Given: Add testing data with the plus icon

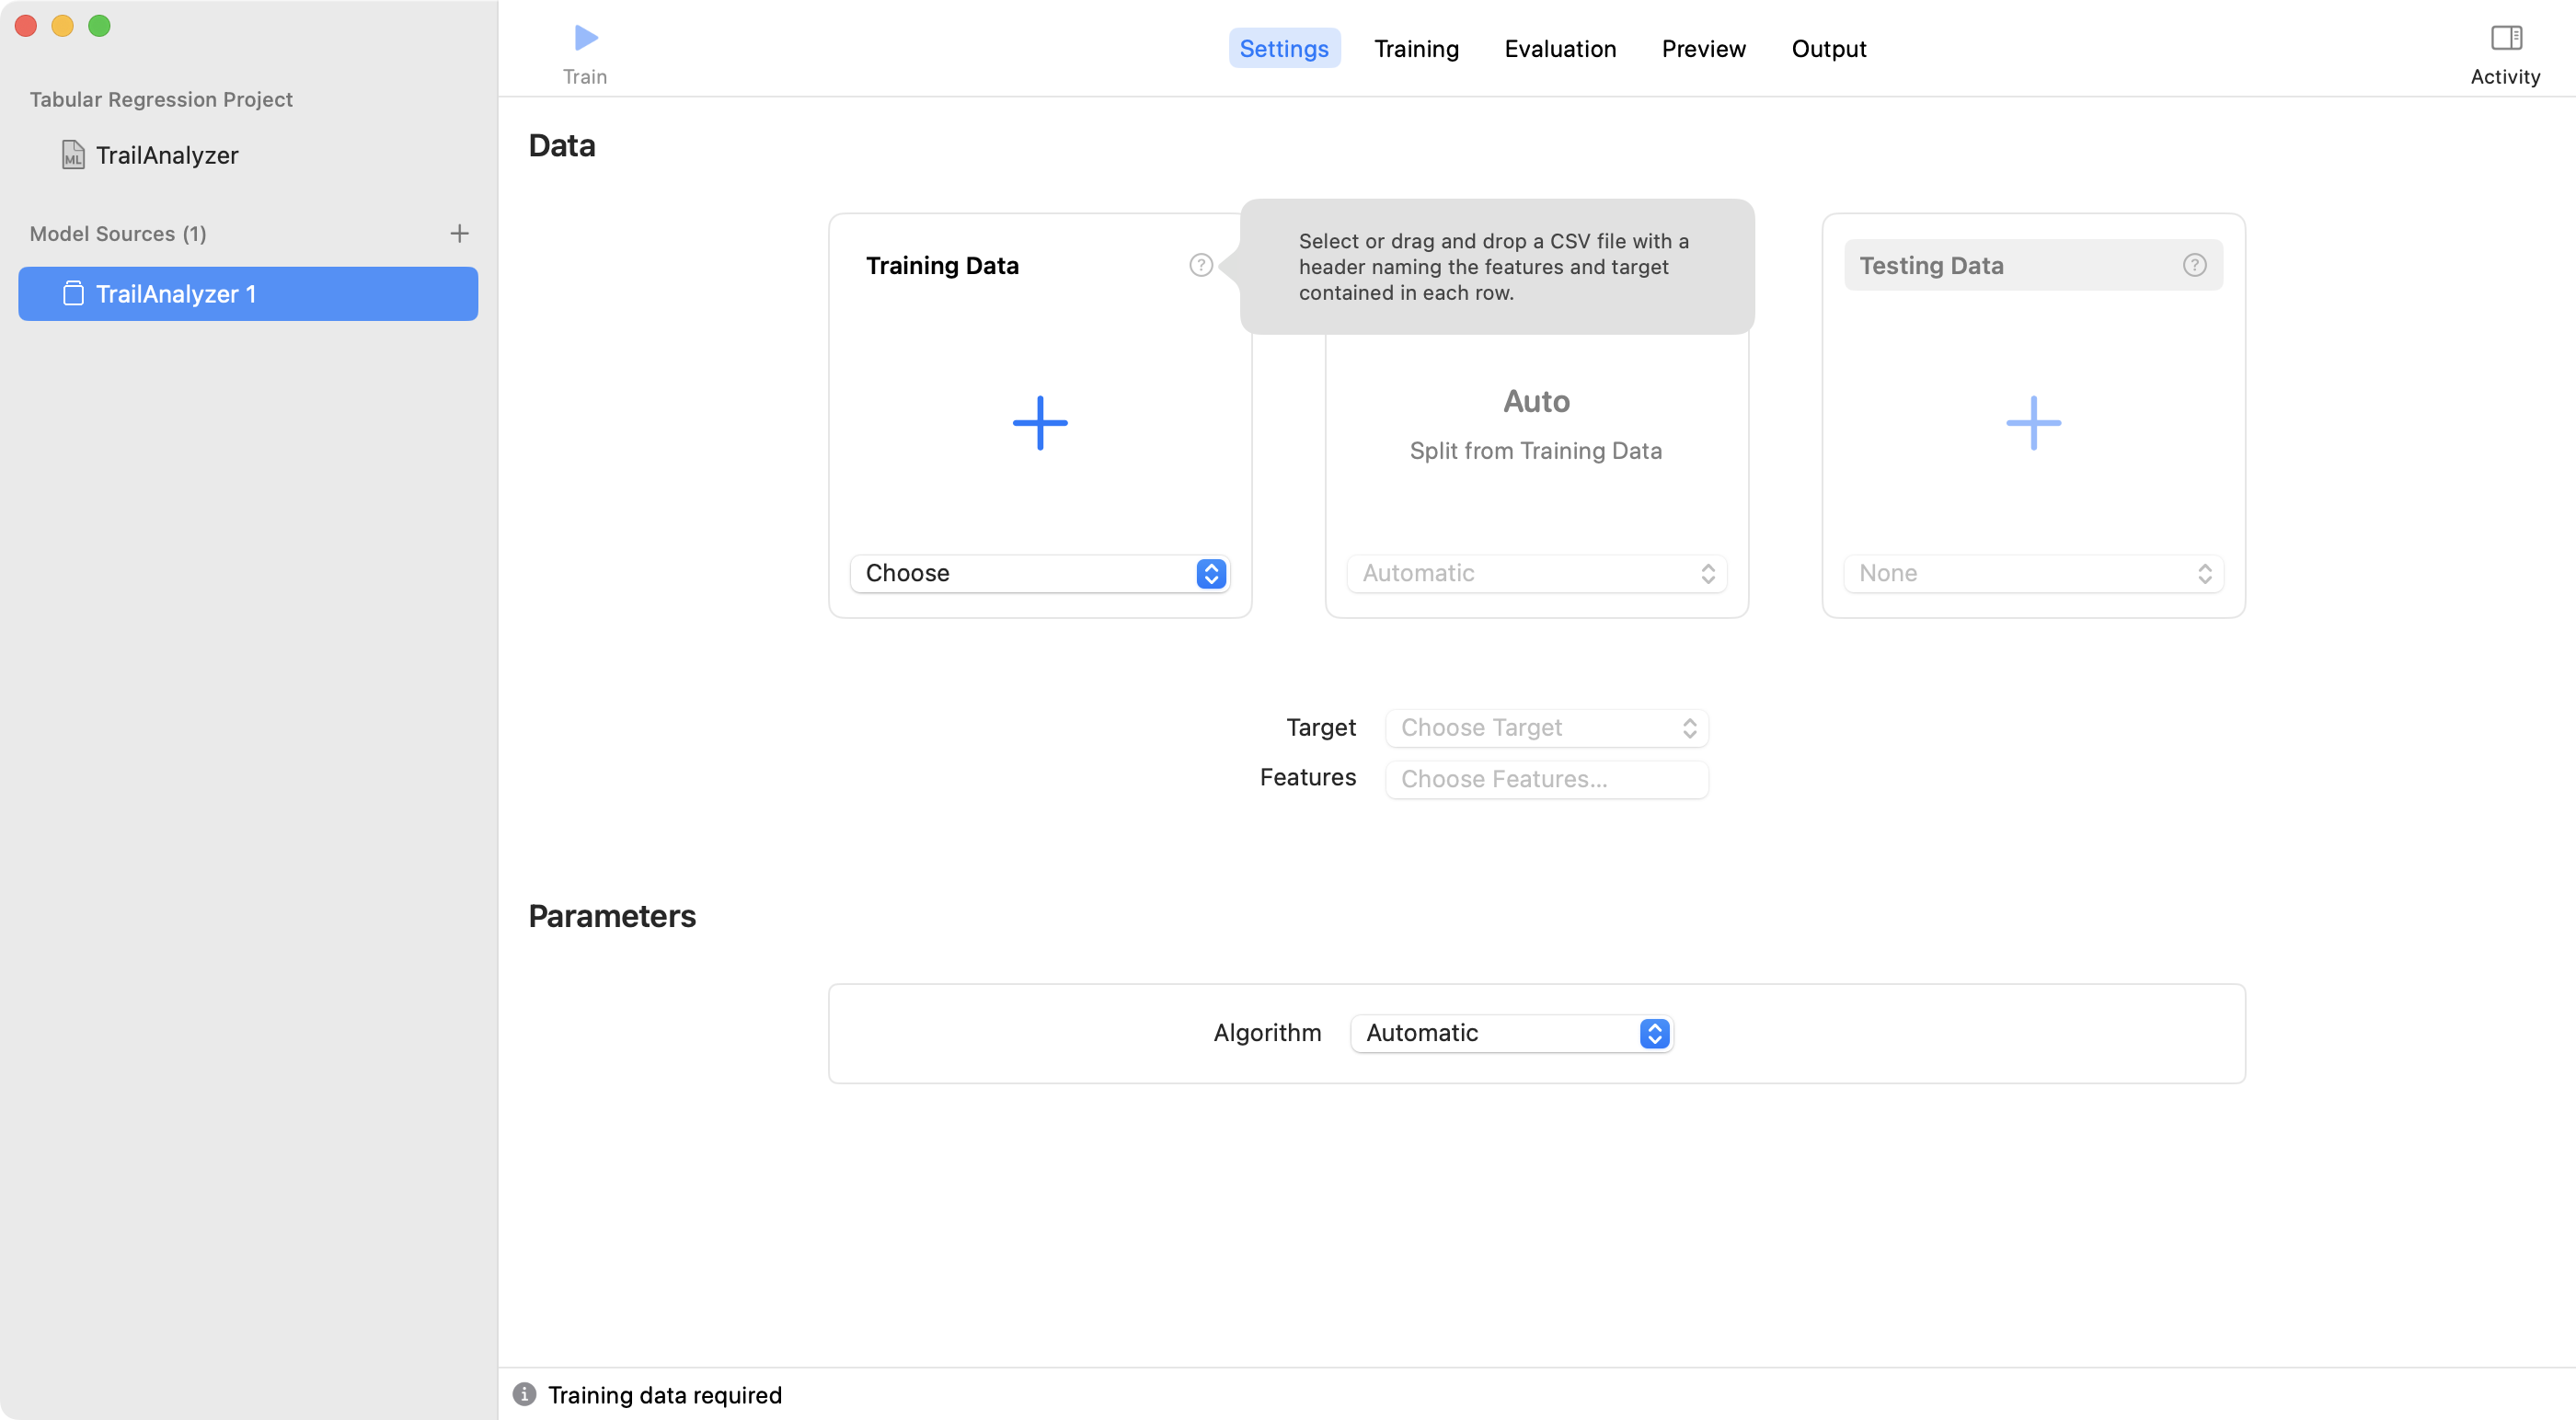Looking at the screenshot, I should point(2032,423).
